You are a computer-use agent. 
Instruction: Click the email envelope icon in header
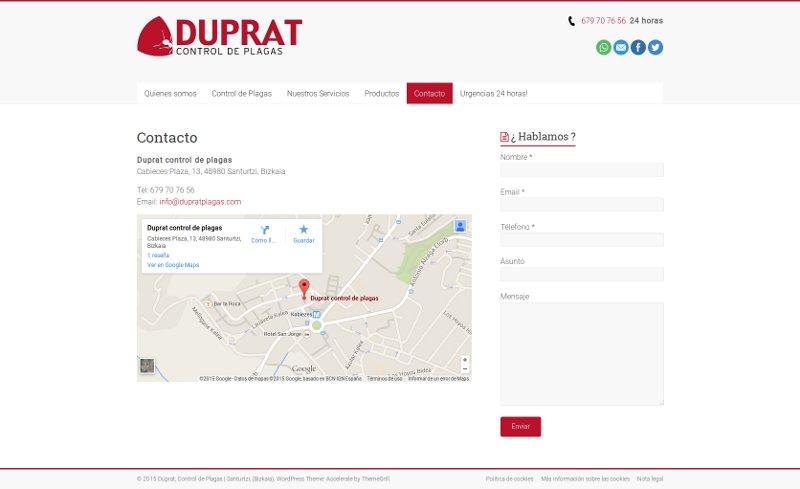pyautogui.click(x=621, y=47)
